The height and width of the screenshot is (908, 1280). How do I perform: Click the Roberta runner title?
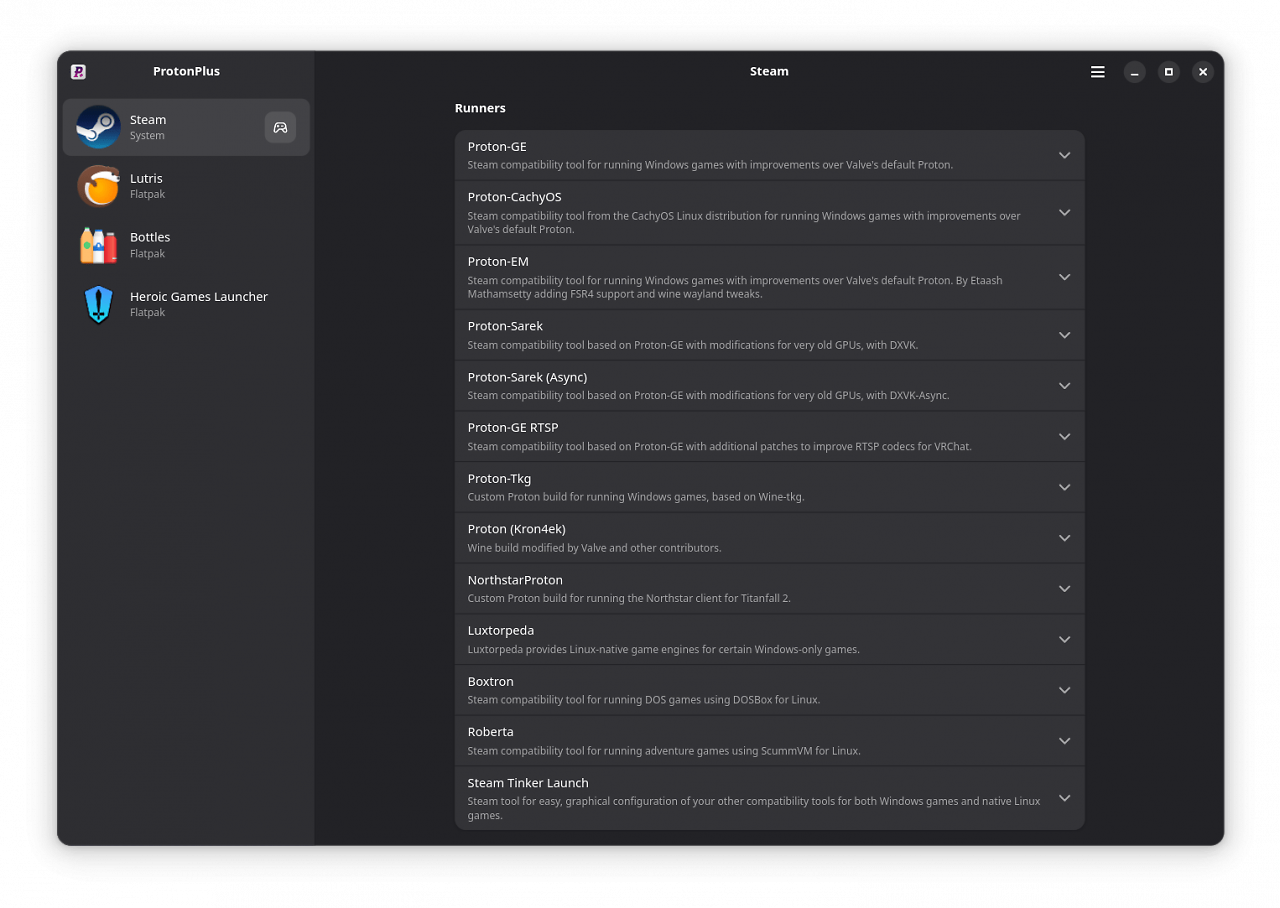[490, 732]
